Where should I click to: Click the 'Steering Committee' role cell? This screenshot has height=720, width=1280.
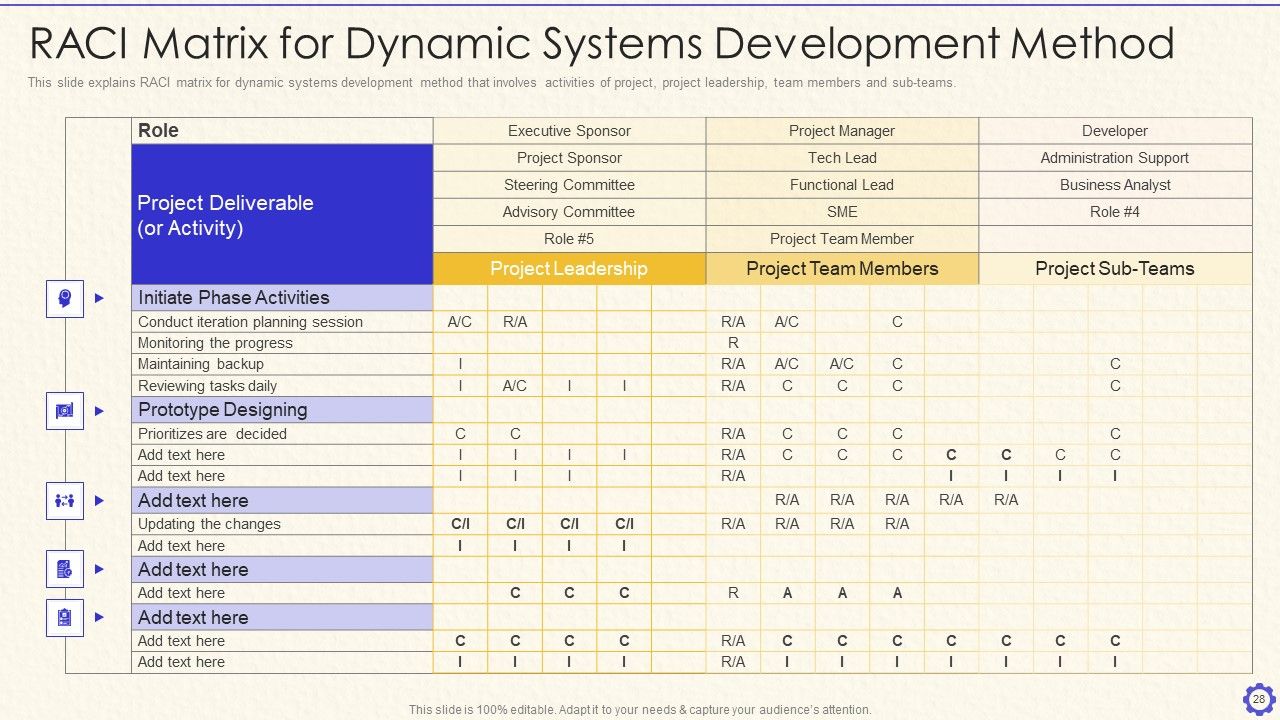[569, 185]
